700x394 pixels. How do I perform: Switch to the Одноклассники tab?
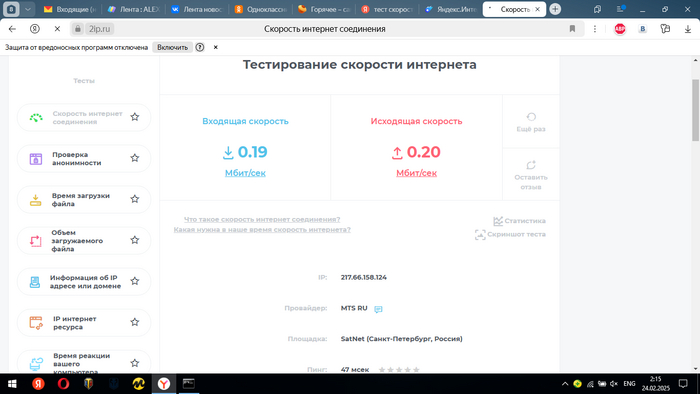tap(261, 9)
